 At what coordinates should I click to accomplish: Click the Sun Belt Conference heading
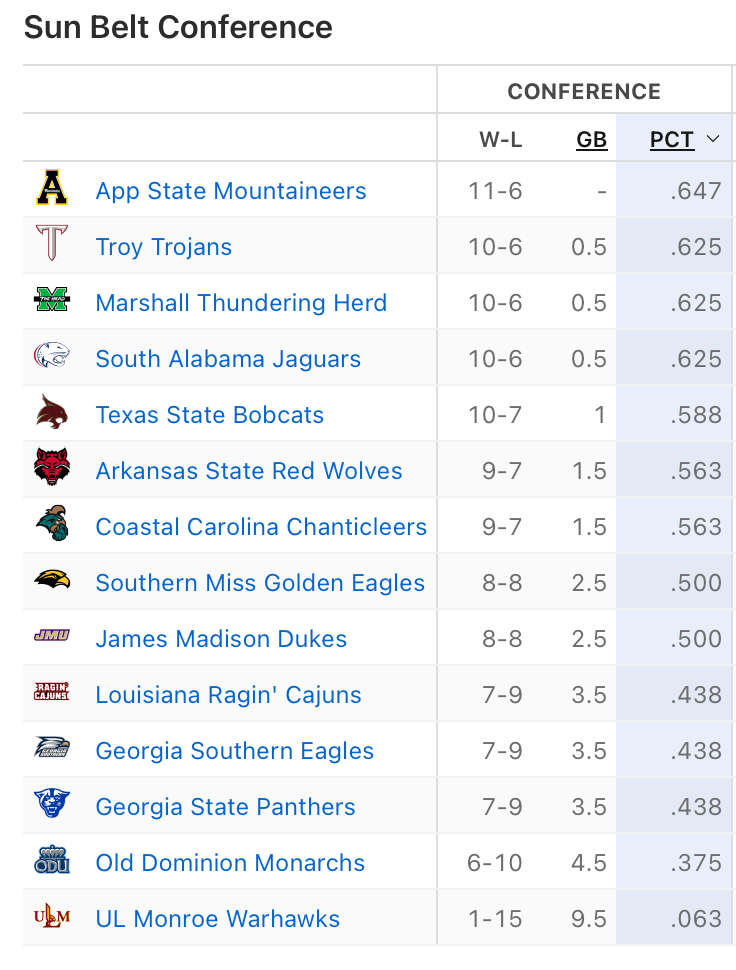[178, 27]
